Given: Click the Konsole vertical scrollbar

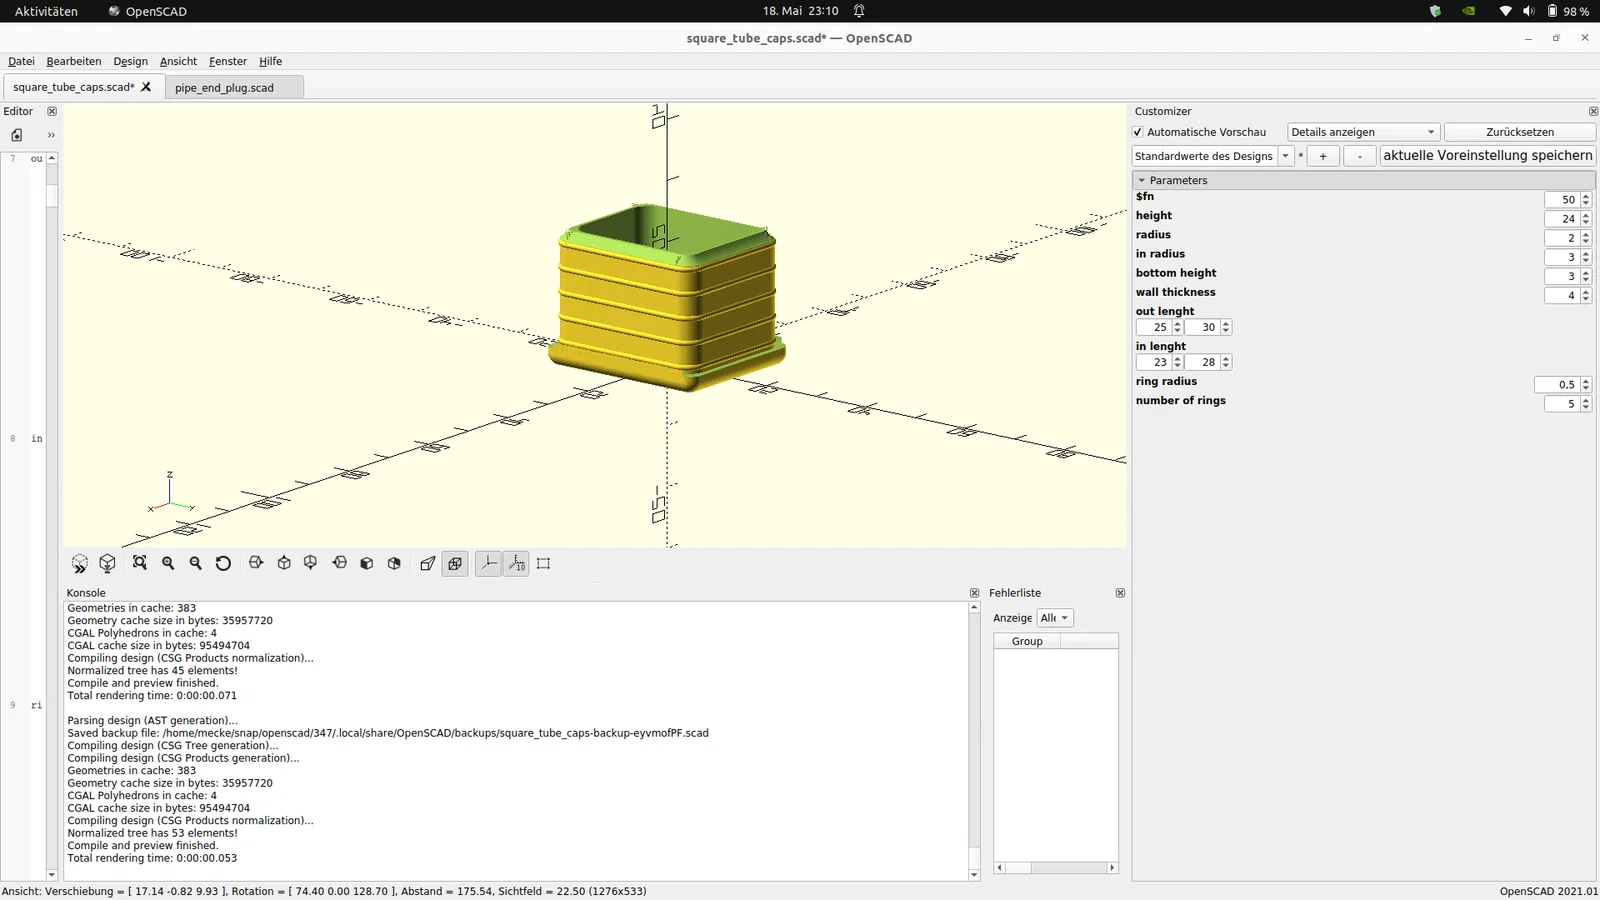Looking at the screenshot, I should [x=974, y=741].
